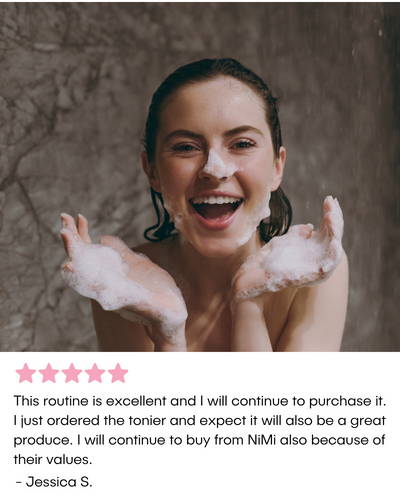Click the reviewer name Jessica S.
Viewport: 400px width, 500px height.
[59, 482]
